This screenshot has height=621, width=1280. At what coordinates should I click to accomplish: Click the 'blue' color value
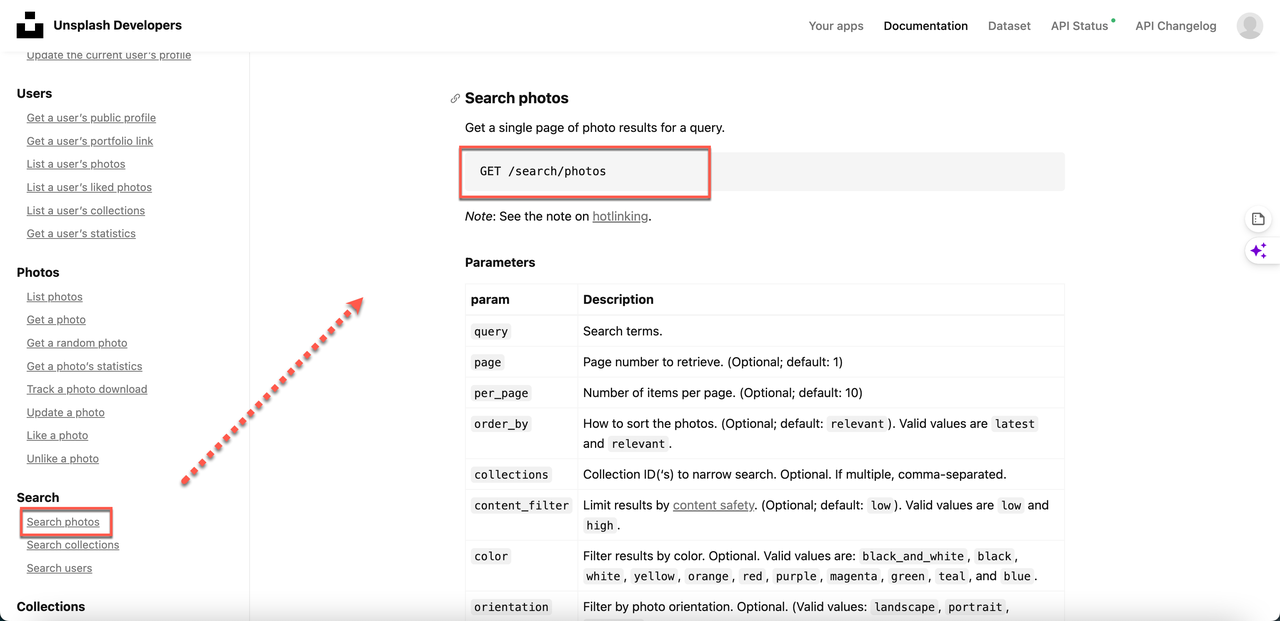[x=1017, y=577]
